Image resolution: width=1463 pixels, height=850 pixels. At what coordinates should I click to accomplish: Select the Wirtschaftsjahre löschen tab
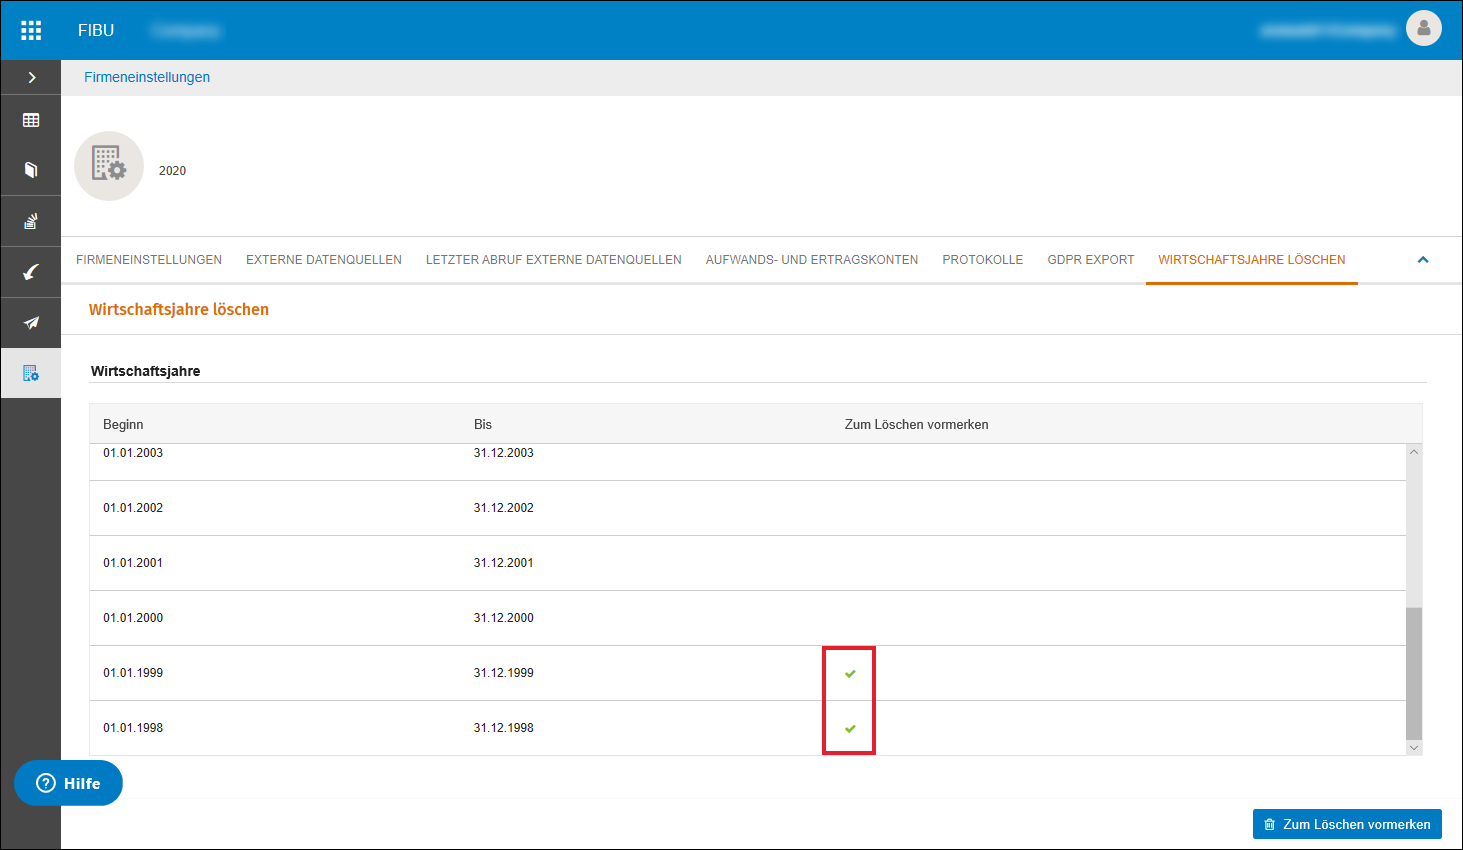coord(1252,260)
